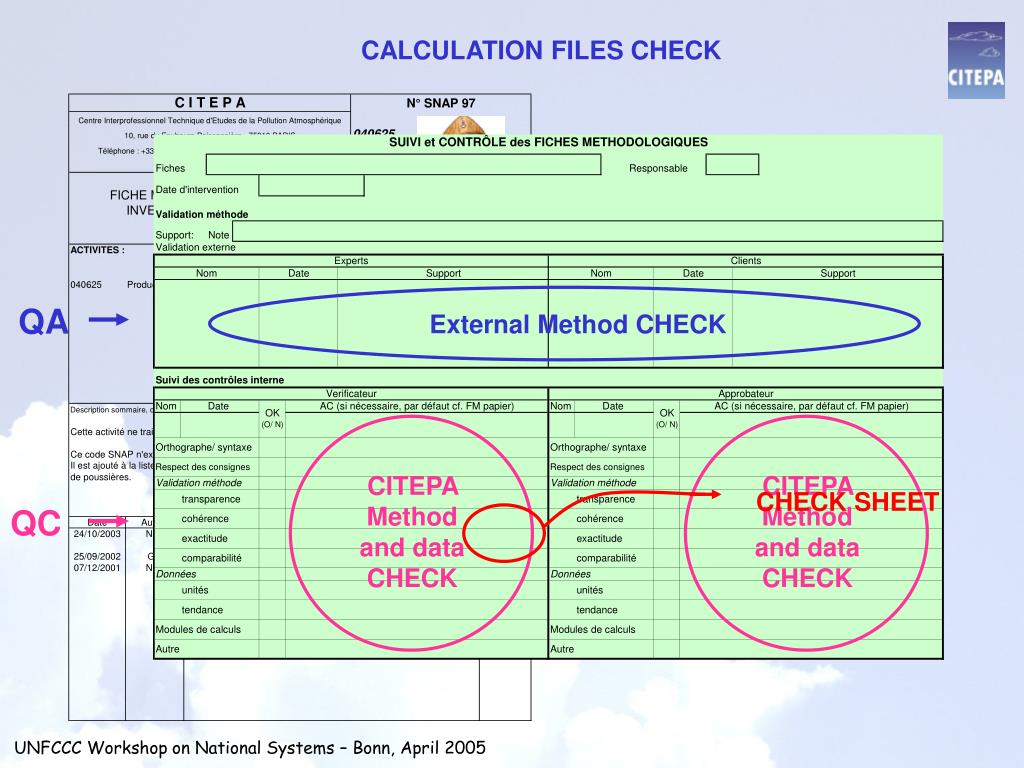
Task: Click 'Respect des consignes' under Approbateur
Action: coord(597,467)
